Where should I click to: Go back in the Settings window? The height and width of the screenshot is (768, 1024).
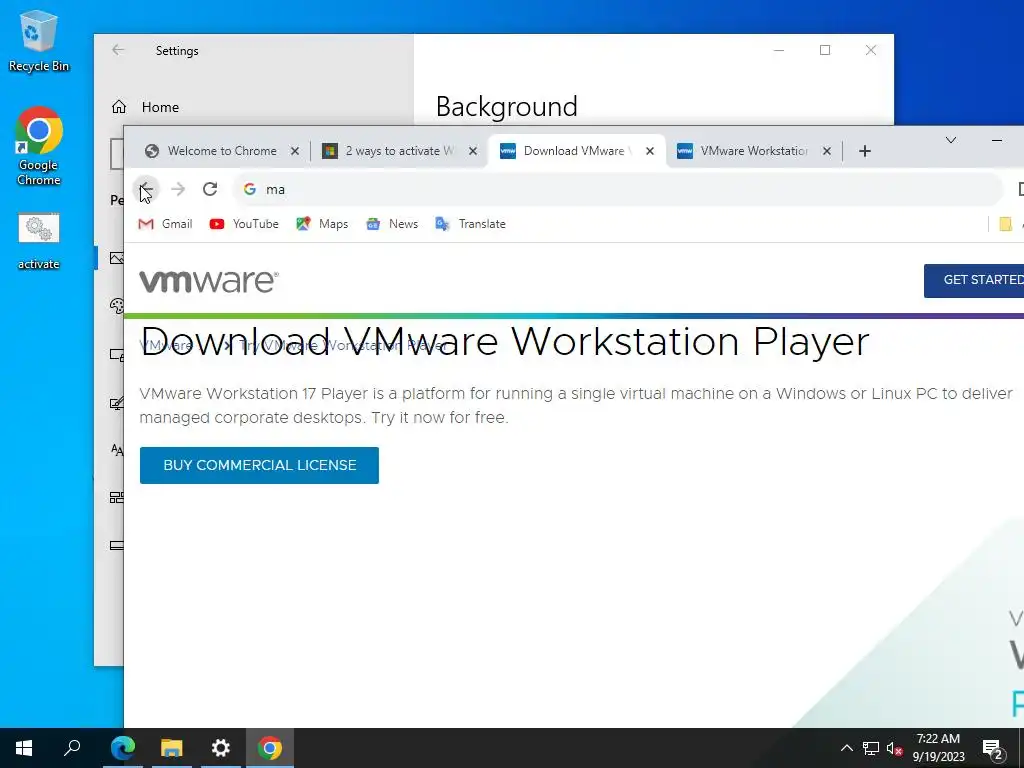click(118, 50)
